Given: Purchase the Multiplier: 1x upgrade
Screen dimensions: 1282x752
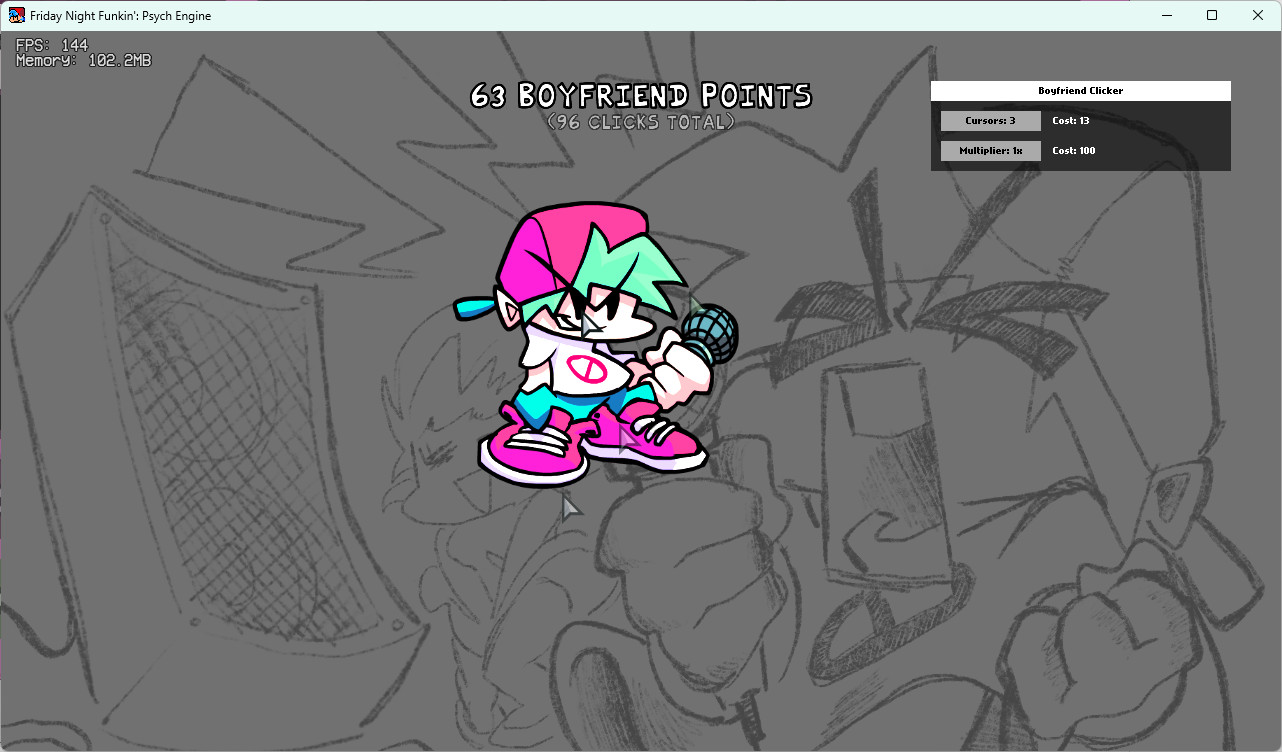Looking at the screenshot, I should click(x=991, y=151).
